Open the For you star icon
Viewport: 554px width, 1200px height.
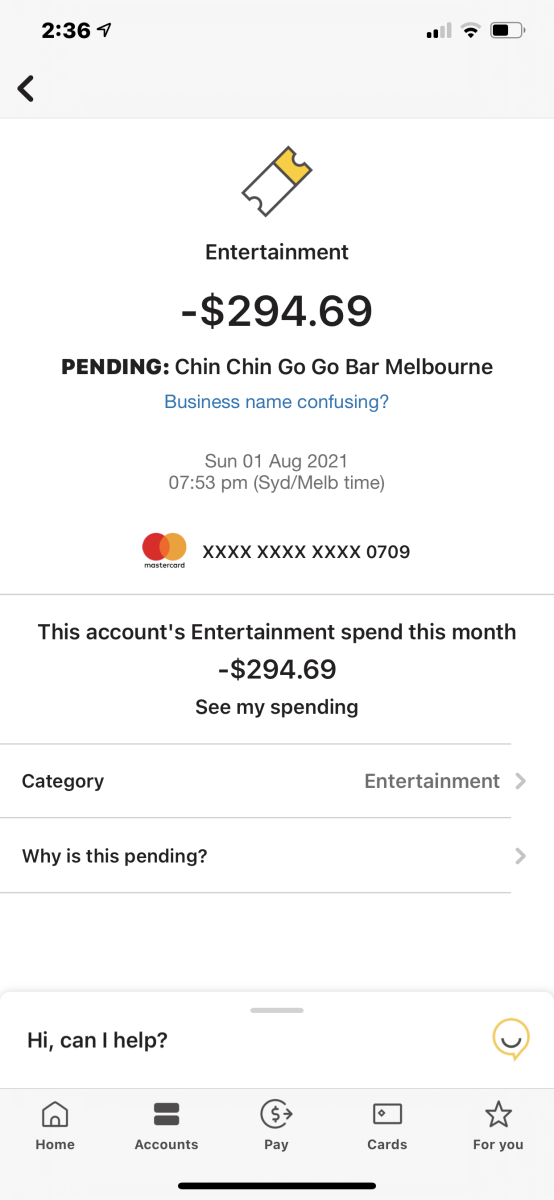point(498,1114)
